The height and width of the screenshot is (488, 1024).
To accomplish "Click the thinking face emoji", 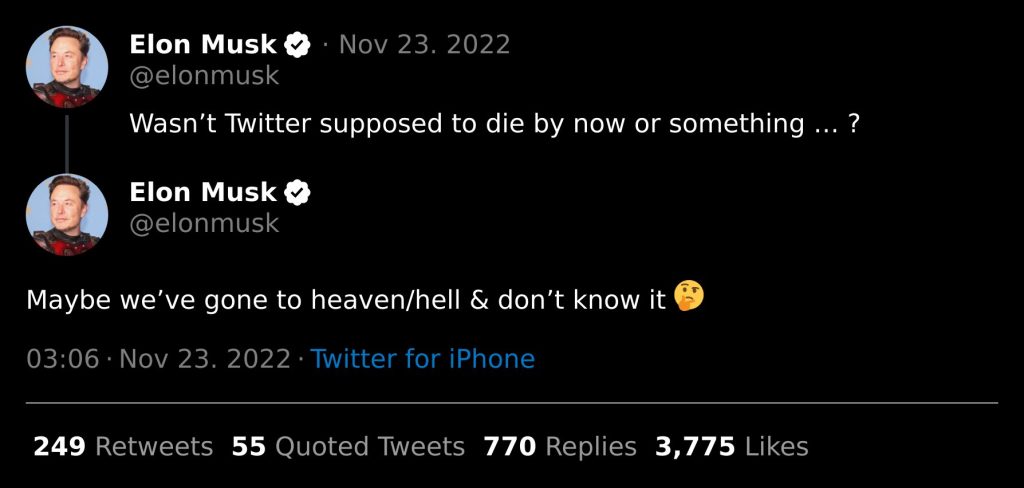I will click(x=689, y=296).
